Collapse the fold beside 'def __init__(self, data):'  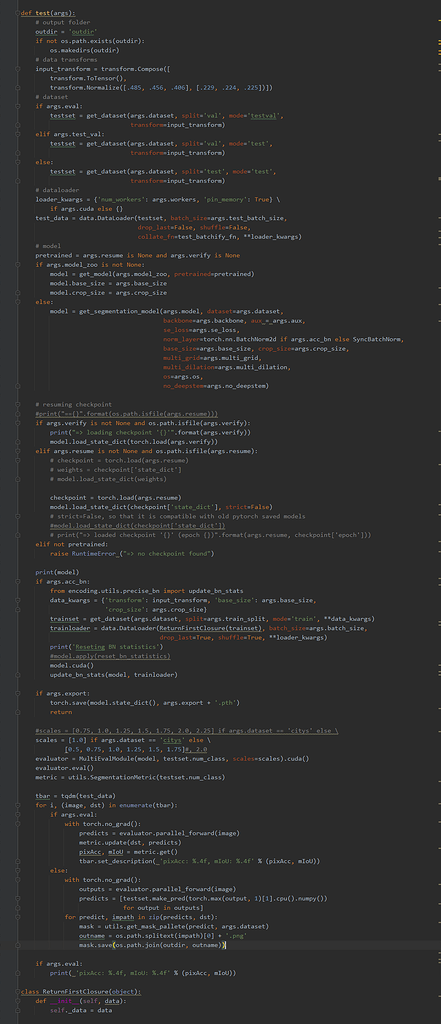(18, 1000)
